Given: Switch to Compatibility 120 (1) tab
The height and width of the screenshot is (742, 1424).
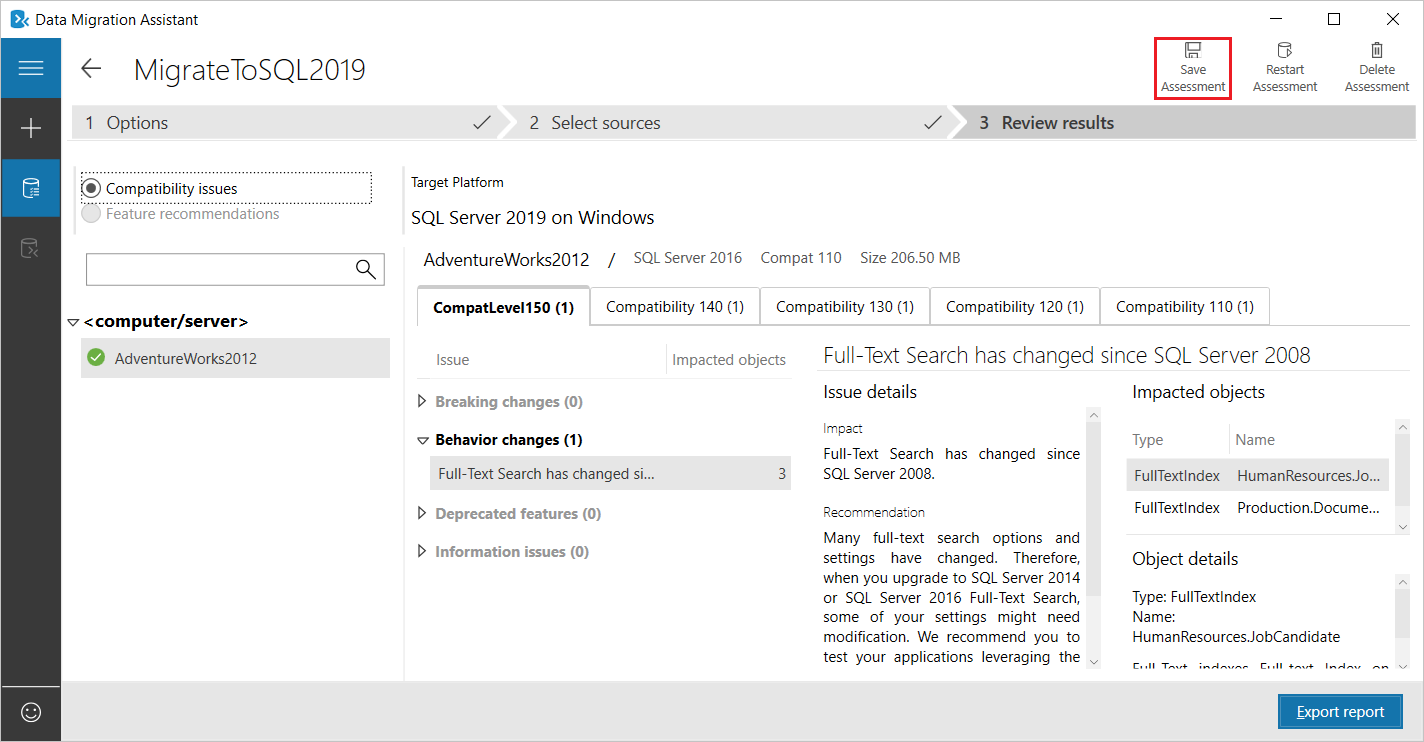Looking at the screenshot, I should coord(1015,307).
